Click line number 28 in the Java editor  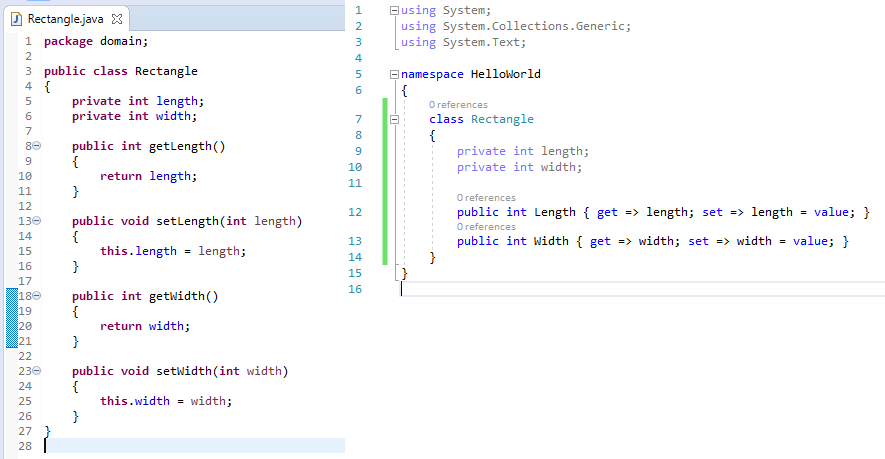(25, 446)
